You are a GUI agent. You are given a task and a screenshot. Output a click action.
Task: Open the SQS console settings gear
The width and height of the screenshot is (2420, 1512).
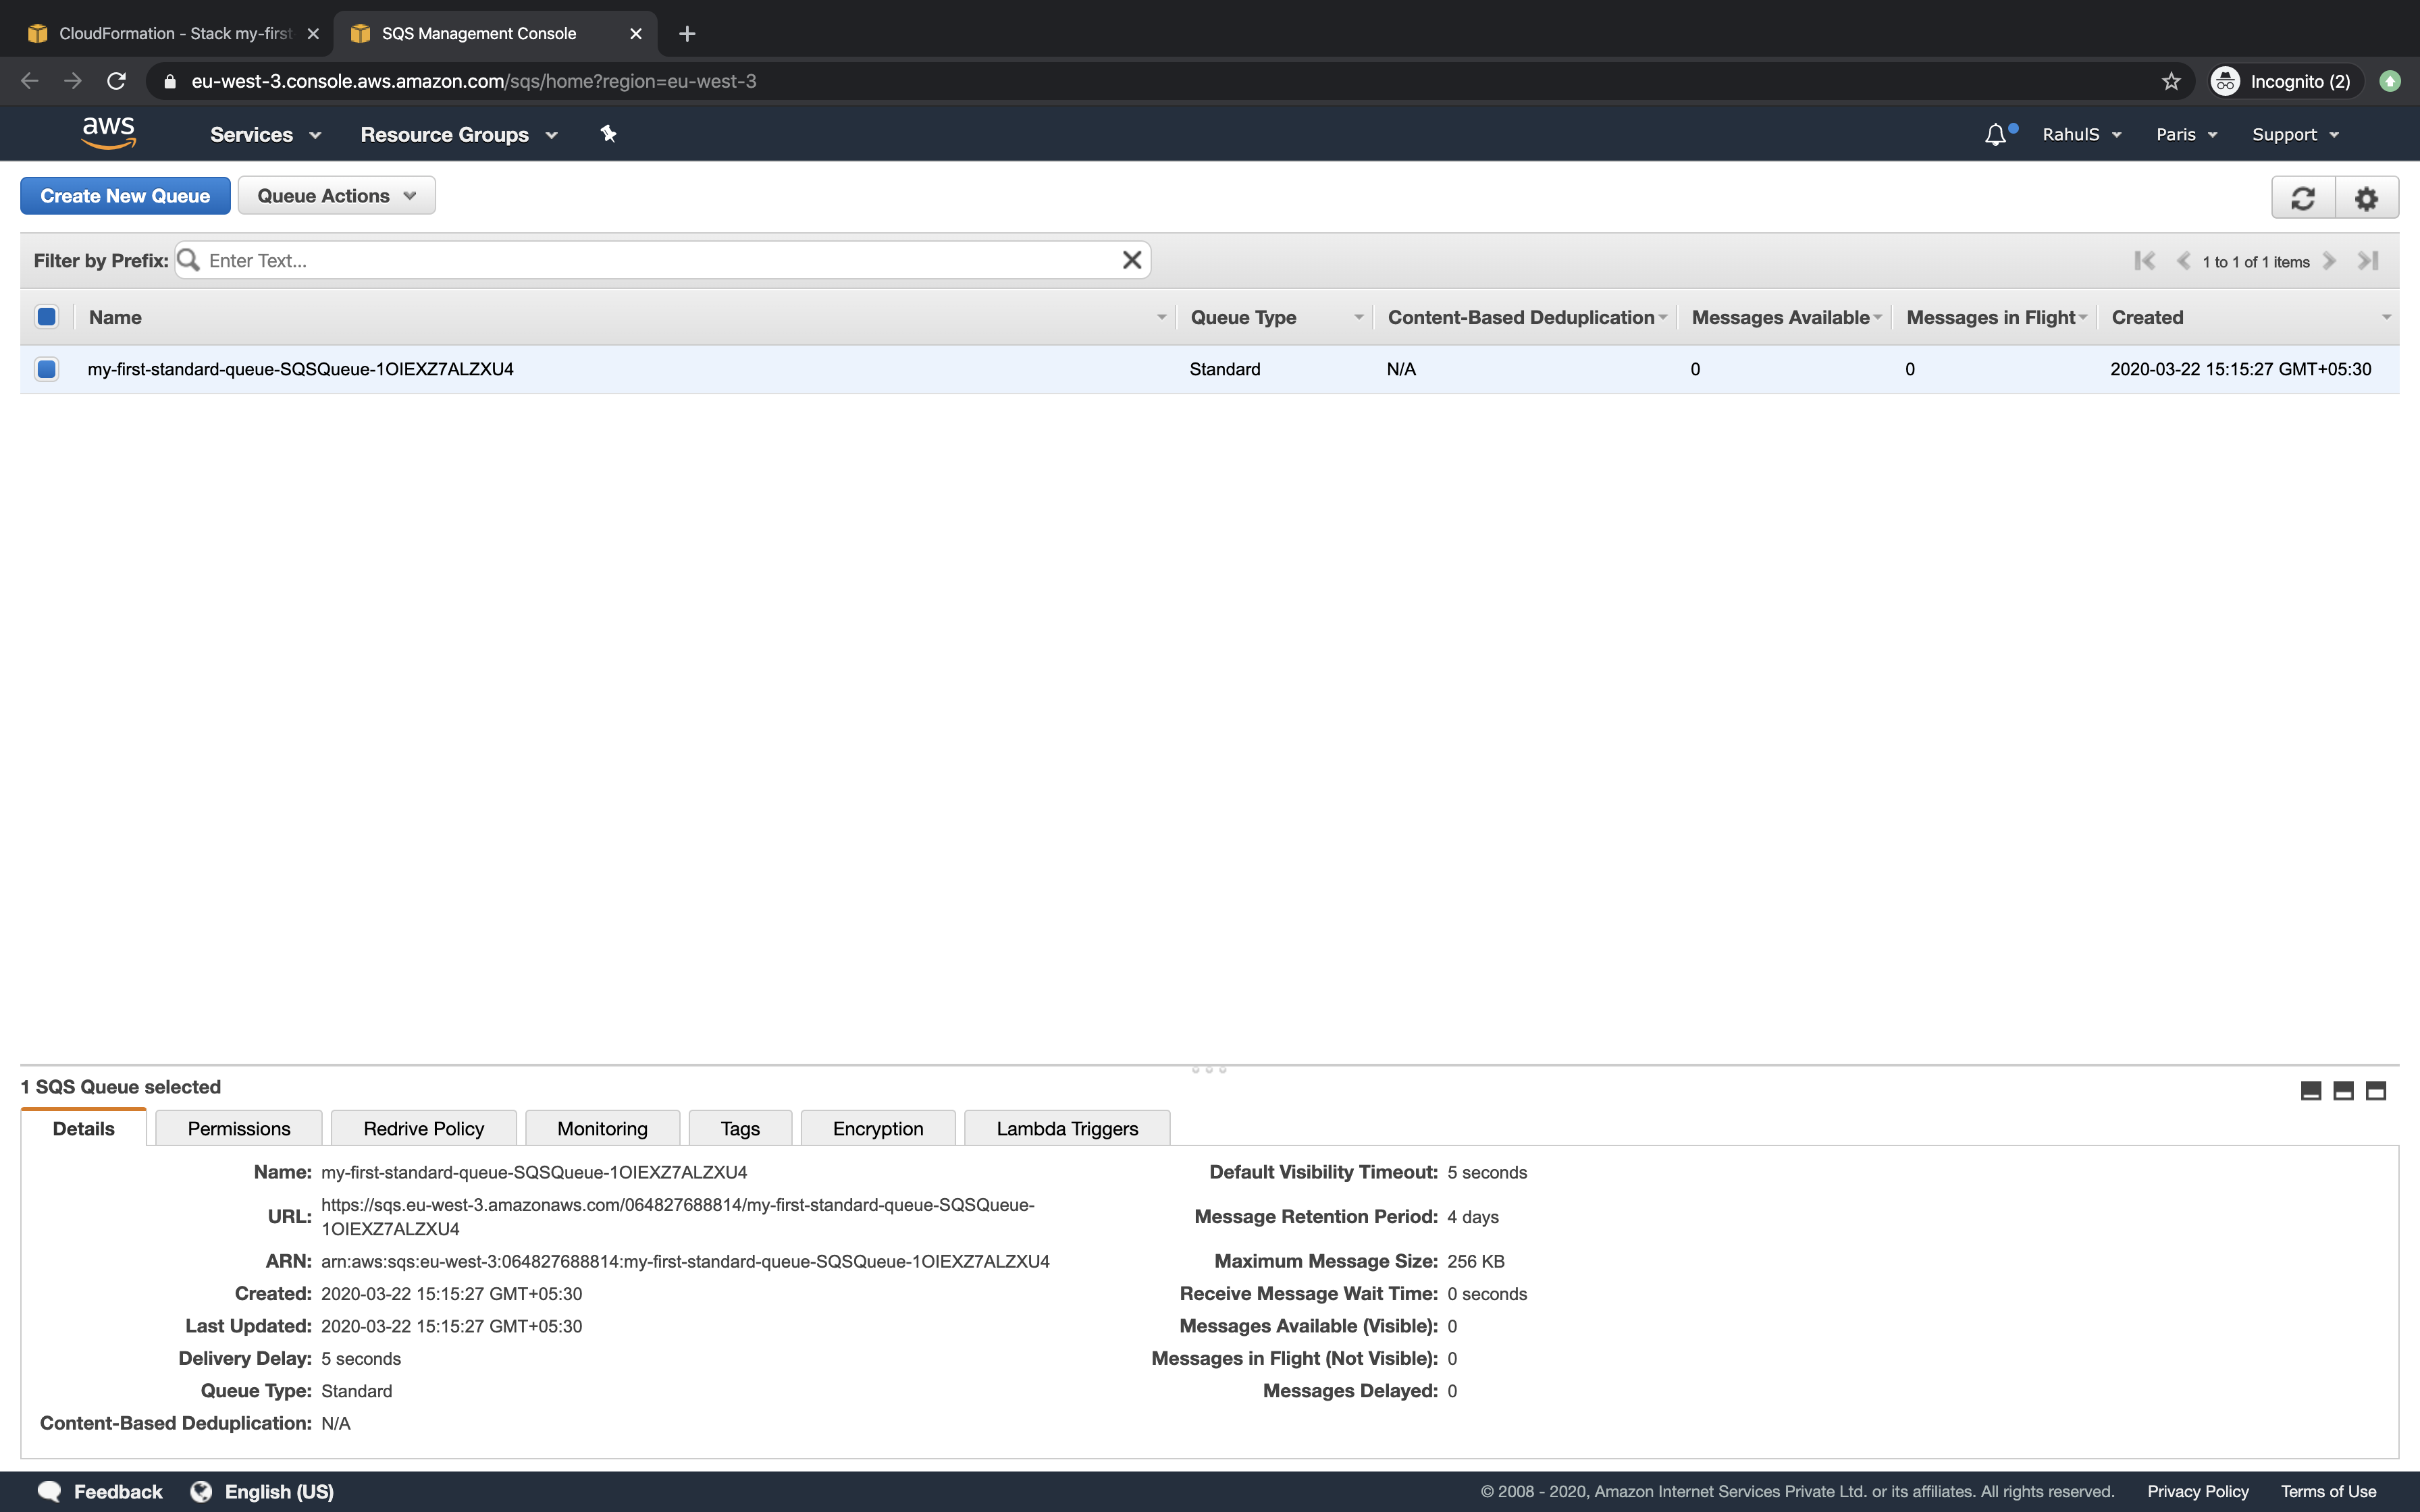(2366, 197)
